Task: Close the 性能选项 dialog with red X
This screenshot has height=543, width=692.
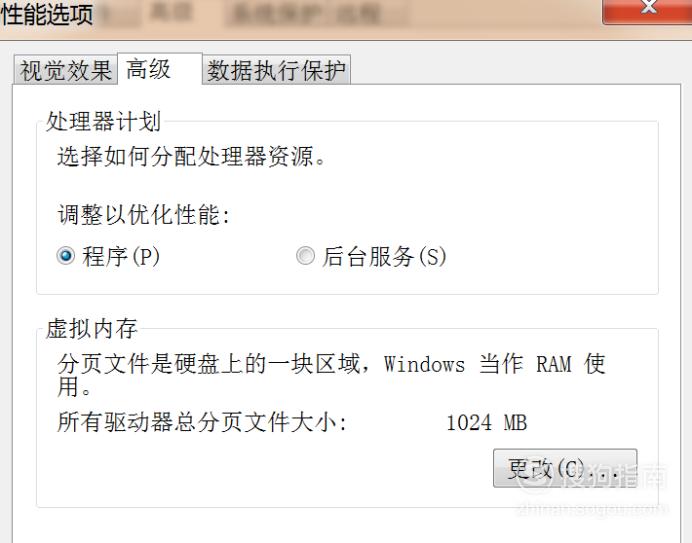Action: click(647, 10)
